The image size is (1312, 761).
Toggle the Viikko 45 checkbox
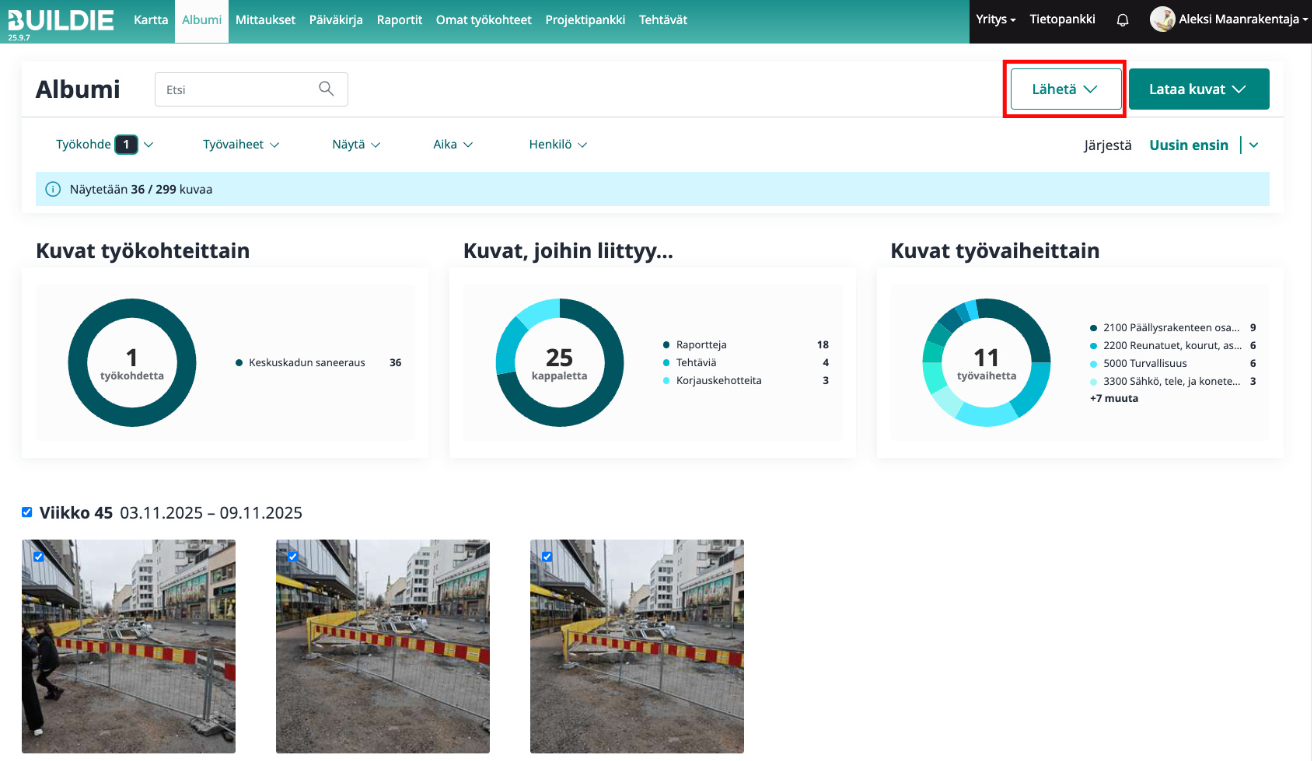pos(27,512)
